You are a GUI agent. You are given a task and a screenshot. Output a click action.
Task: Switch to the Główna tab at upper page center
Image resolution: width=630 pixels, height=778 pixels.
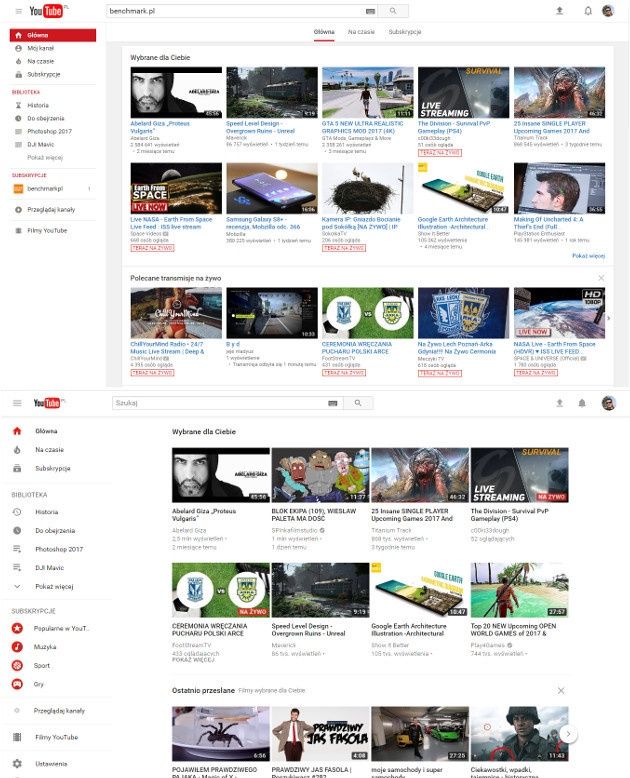tap(324, 32)
